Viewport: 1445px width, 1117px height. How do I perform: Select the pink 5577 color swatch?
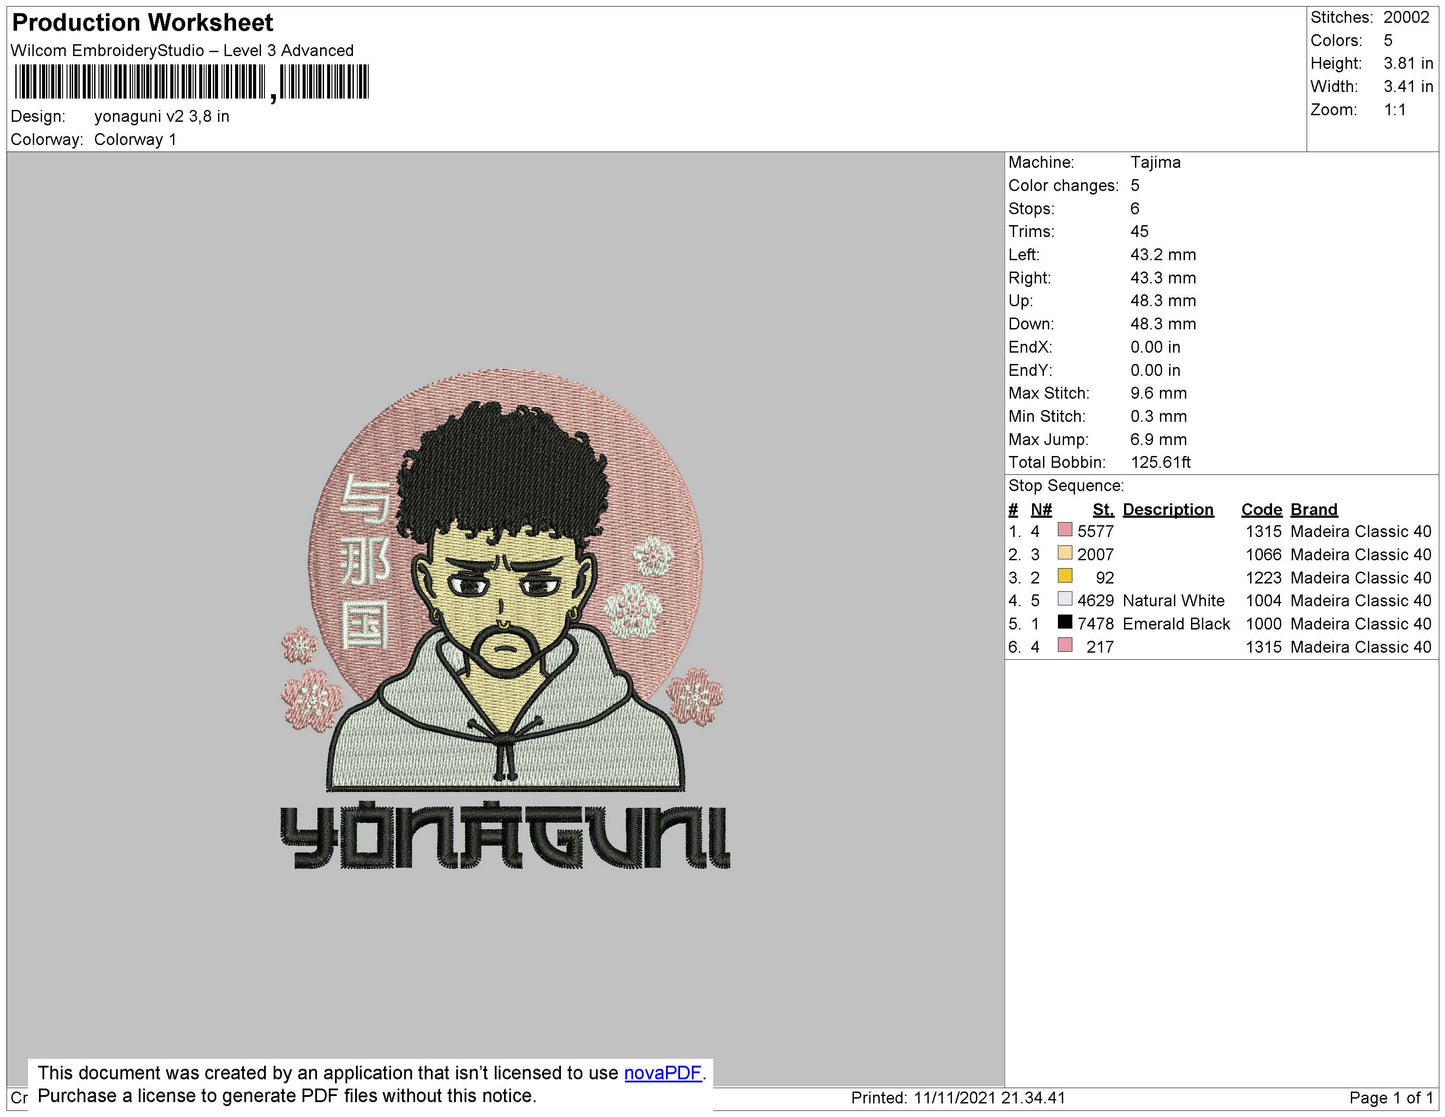coord(1065,530)
